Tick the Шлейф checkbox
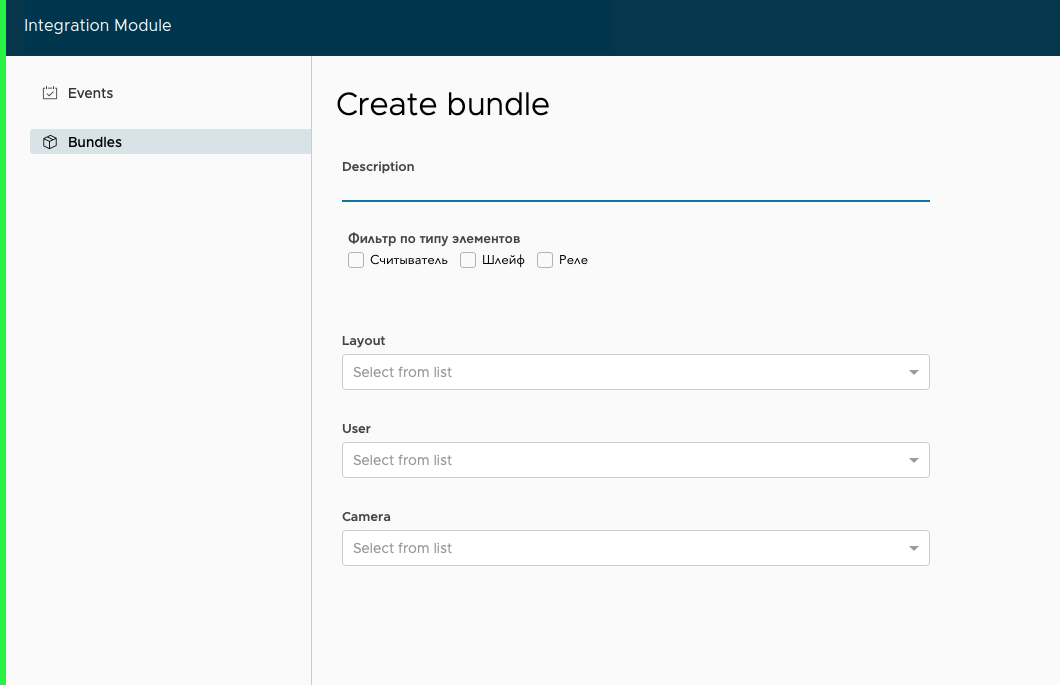The image size is (1060, 685). (468, 260)
